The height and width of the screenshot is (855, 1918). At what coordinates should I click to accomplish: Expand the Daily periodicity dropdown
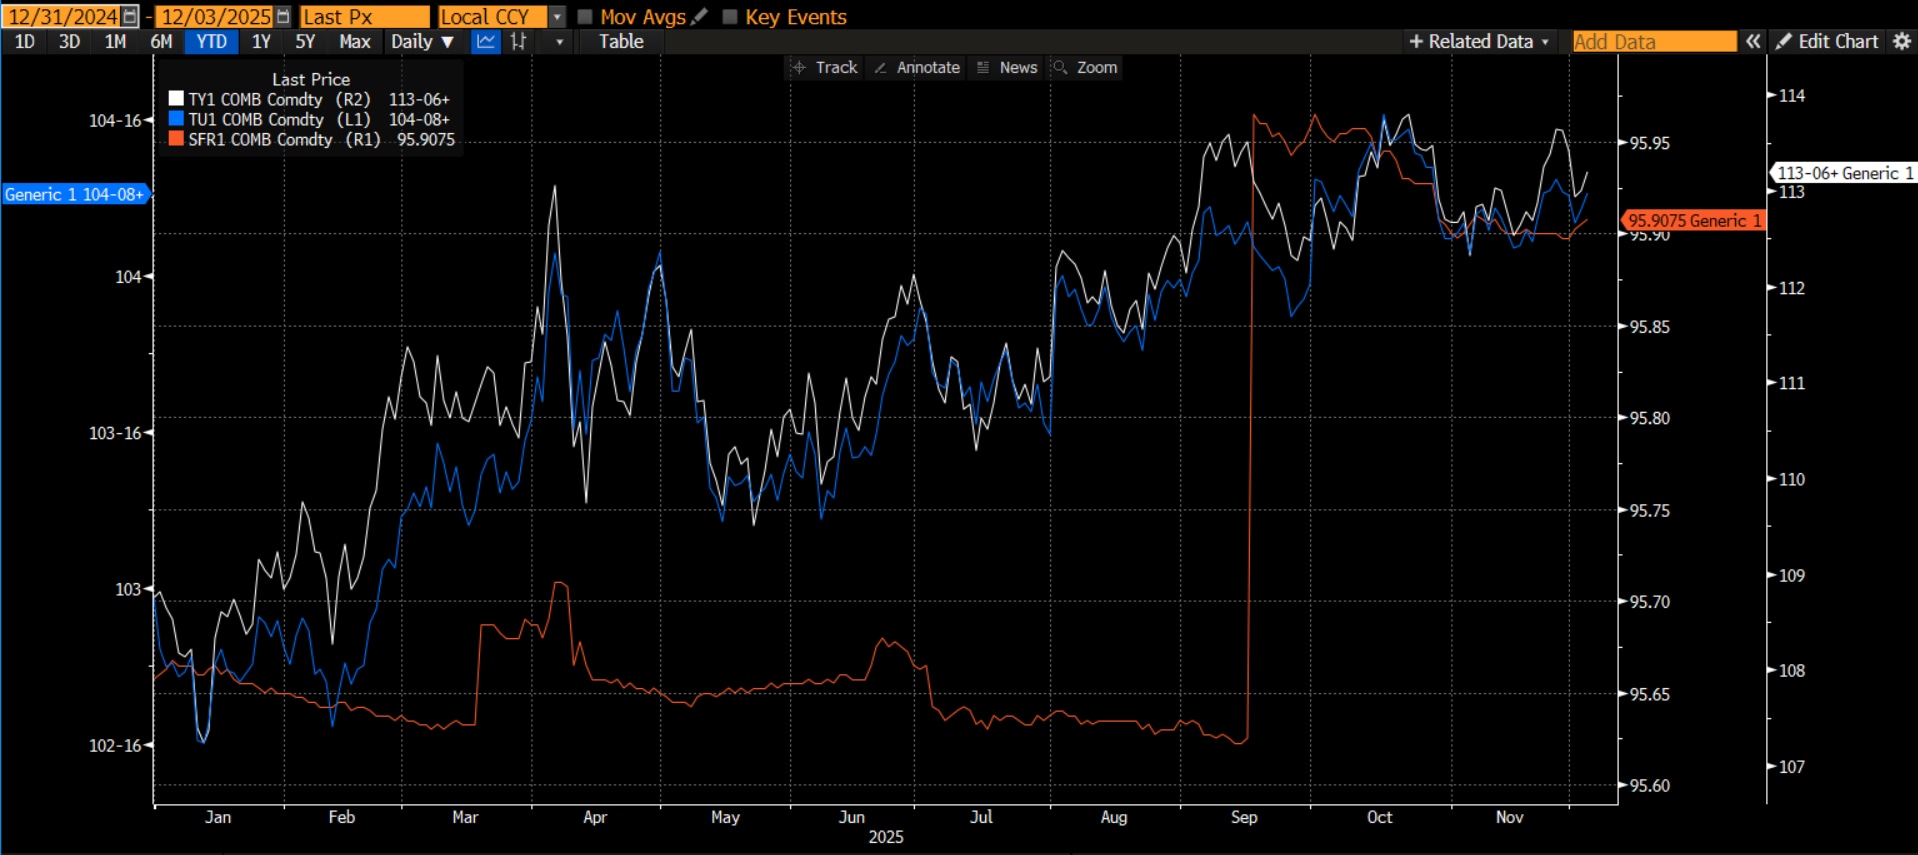pyautogui.click(x=422, y=42)
